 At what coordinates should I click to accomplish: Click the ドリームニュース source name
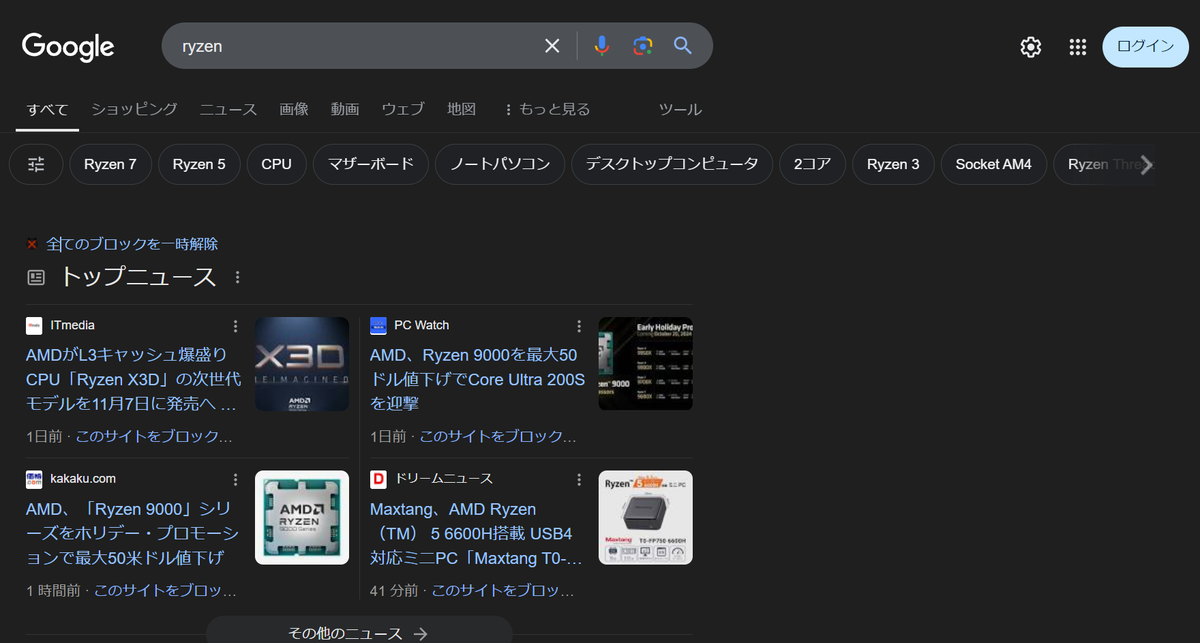(x=444, y=479)
